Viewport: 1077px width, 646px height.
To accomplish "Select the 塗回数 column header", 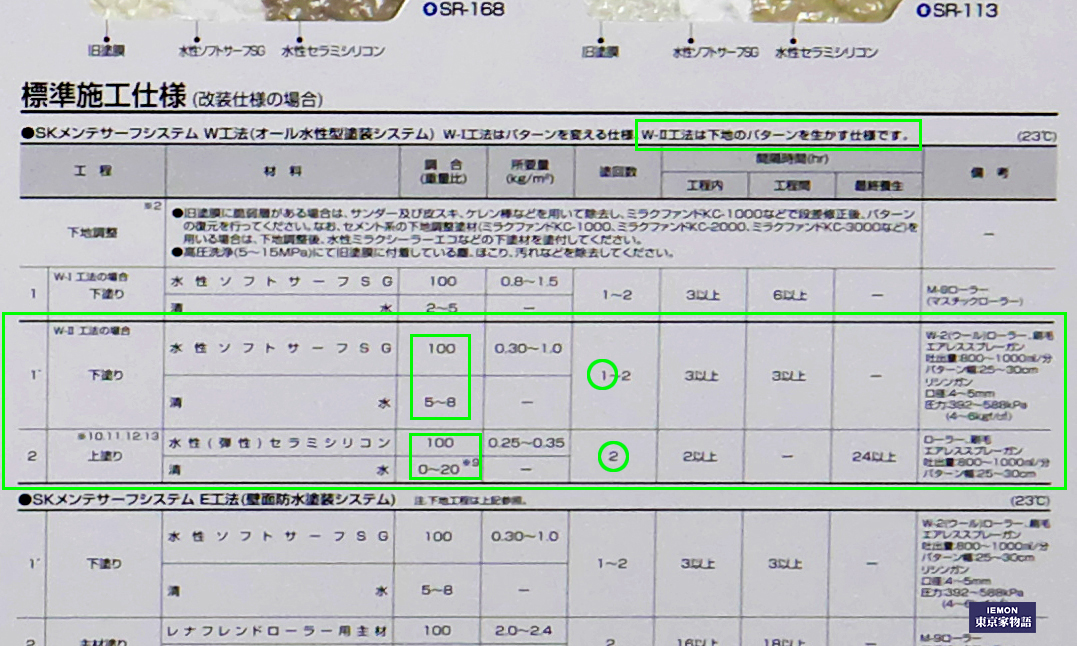I will point(613,172).
